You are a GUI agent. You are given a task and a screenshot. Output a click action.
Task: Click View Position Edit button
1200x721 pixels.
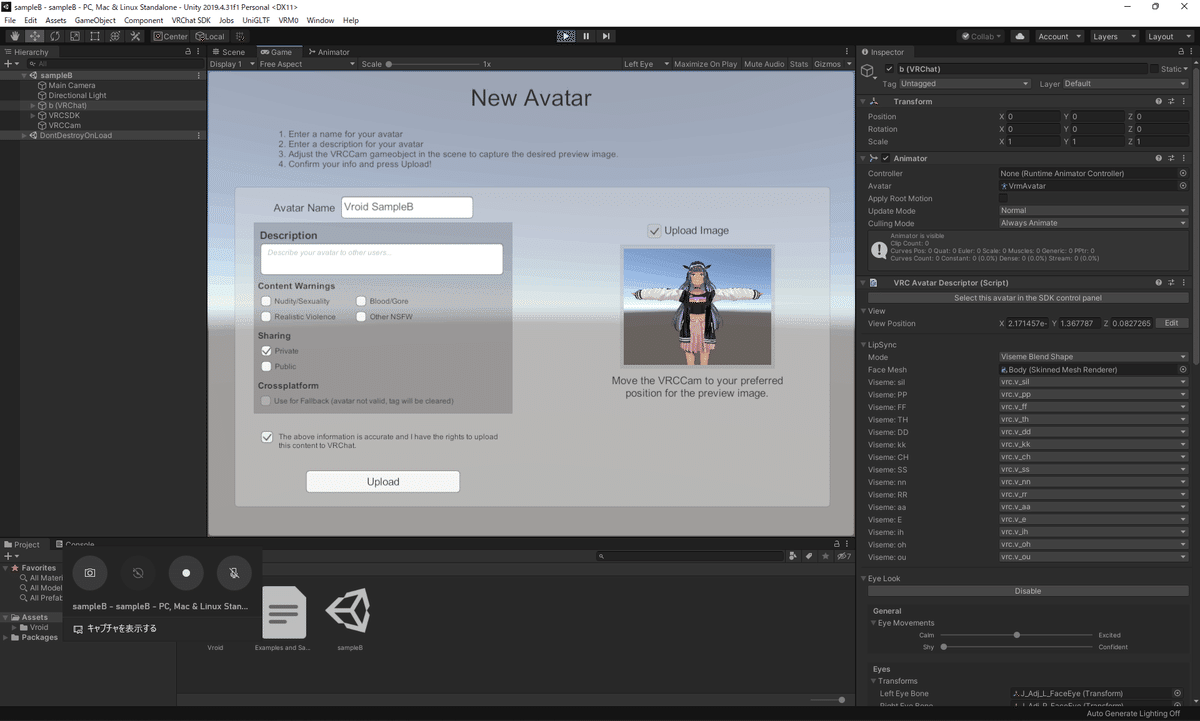[x=1172, y=324]
